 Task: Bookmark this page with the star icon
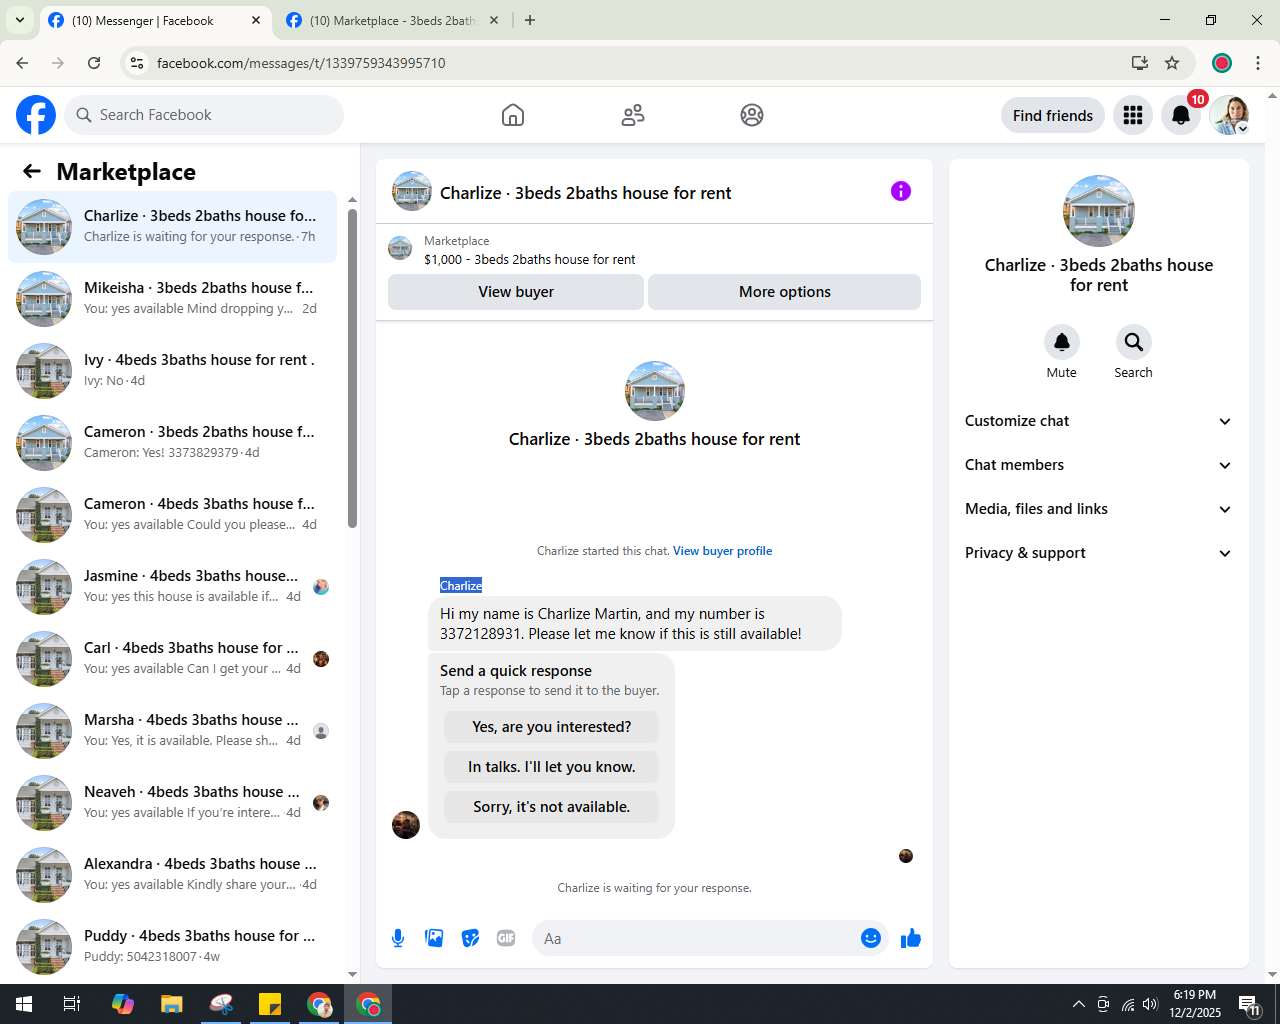click(x=1172, y=63)
